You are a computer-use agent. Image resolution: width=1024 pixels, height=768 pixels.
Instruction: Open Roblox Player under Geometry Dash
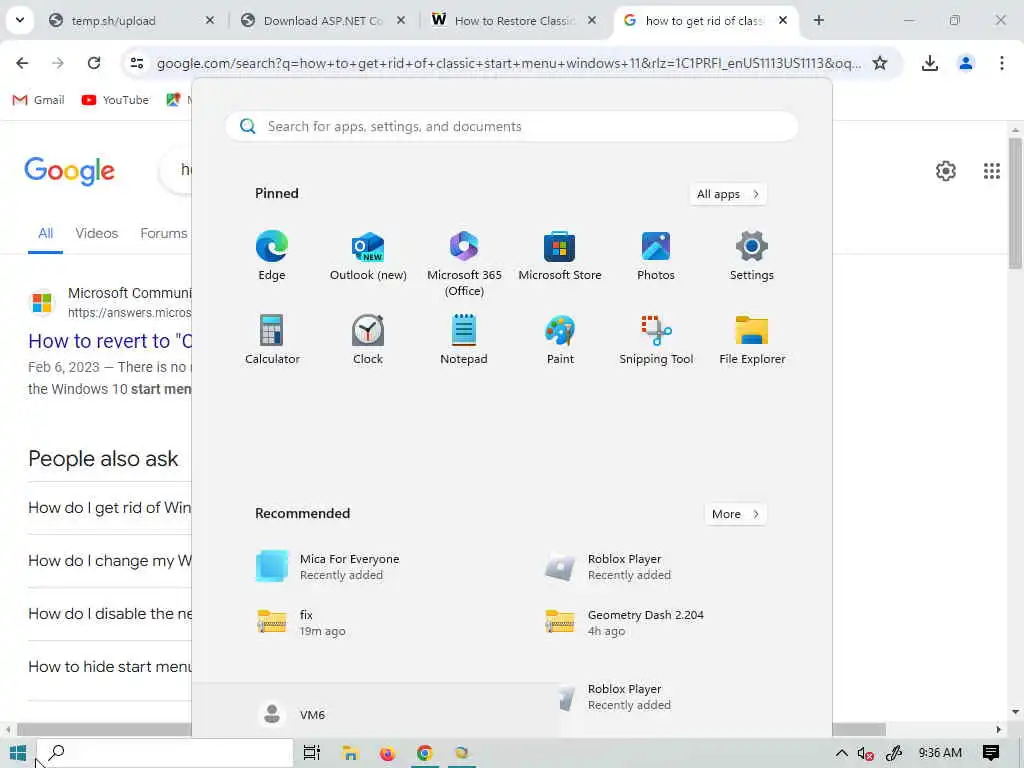click(616, 697)
